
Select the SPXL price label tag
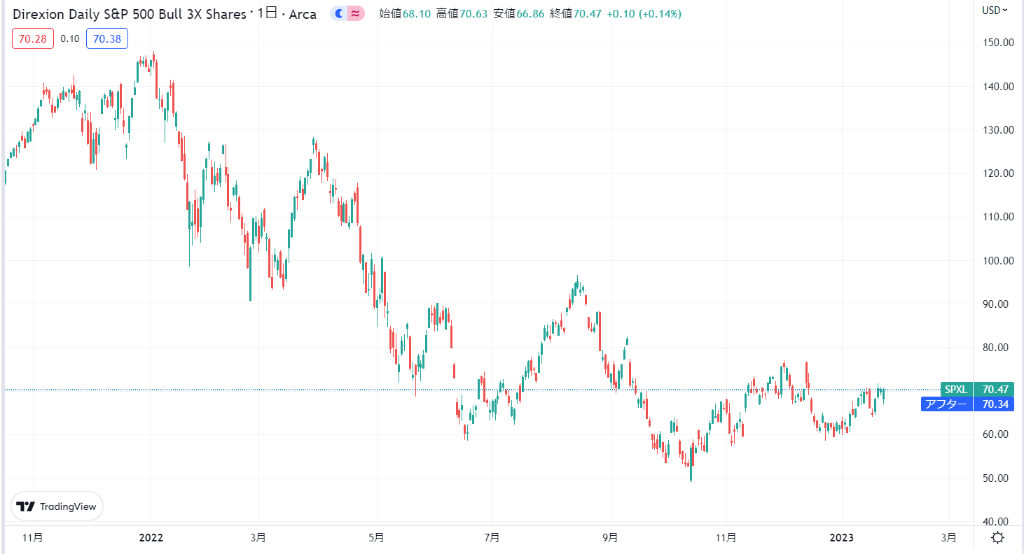coord(956,389)
